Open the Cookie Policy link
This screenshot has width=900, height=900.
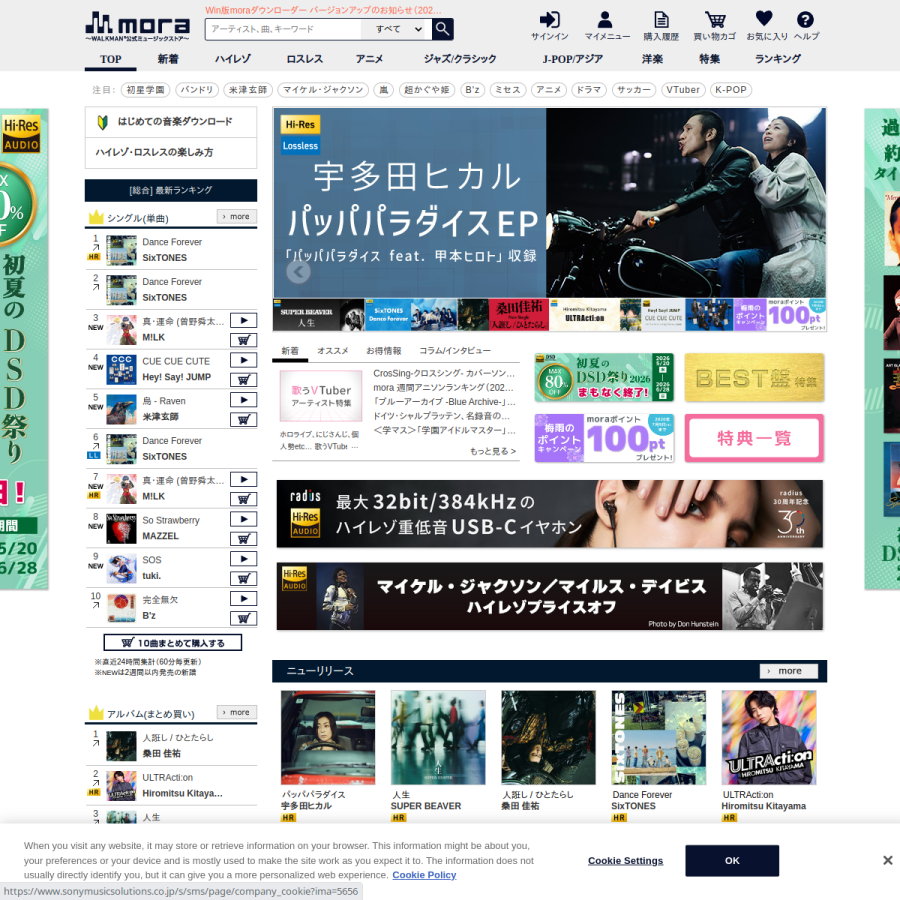point(424,875)
